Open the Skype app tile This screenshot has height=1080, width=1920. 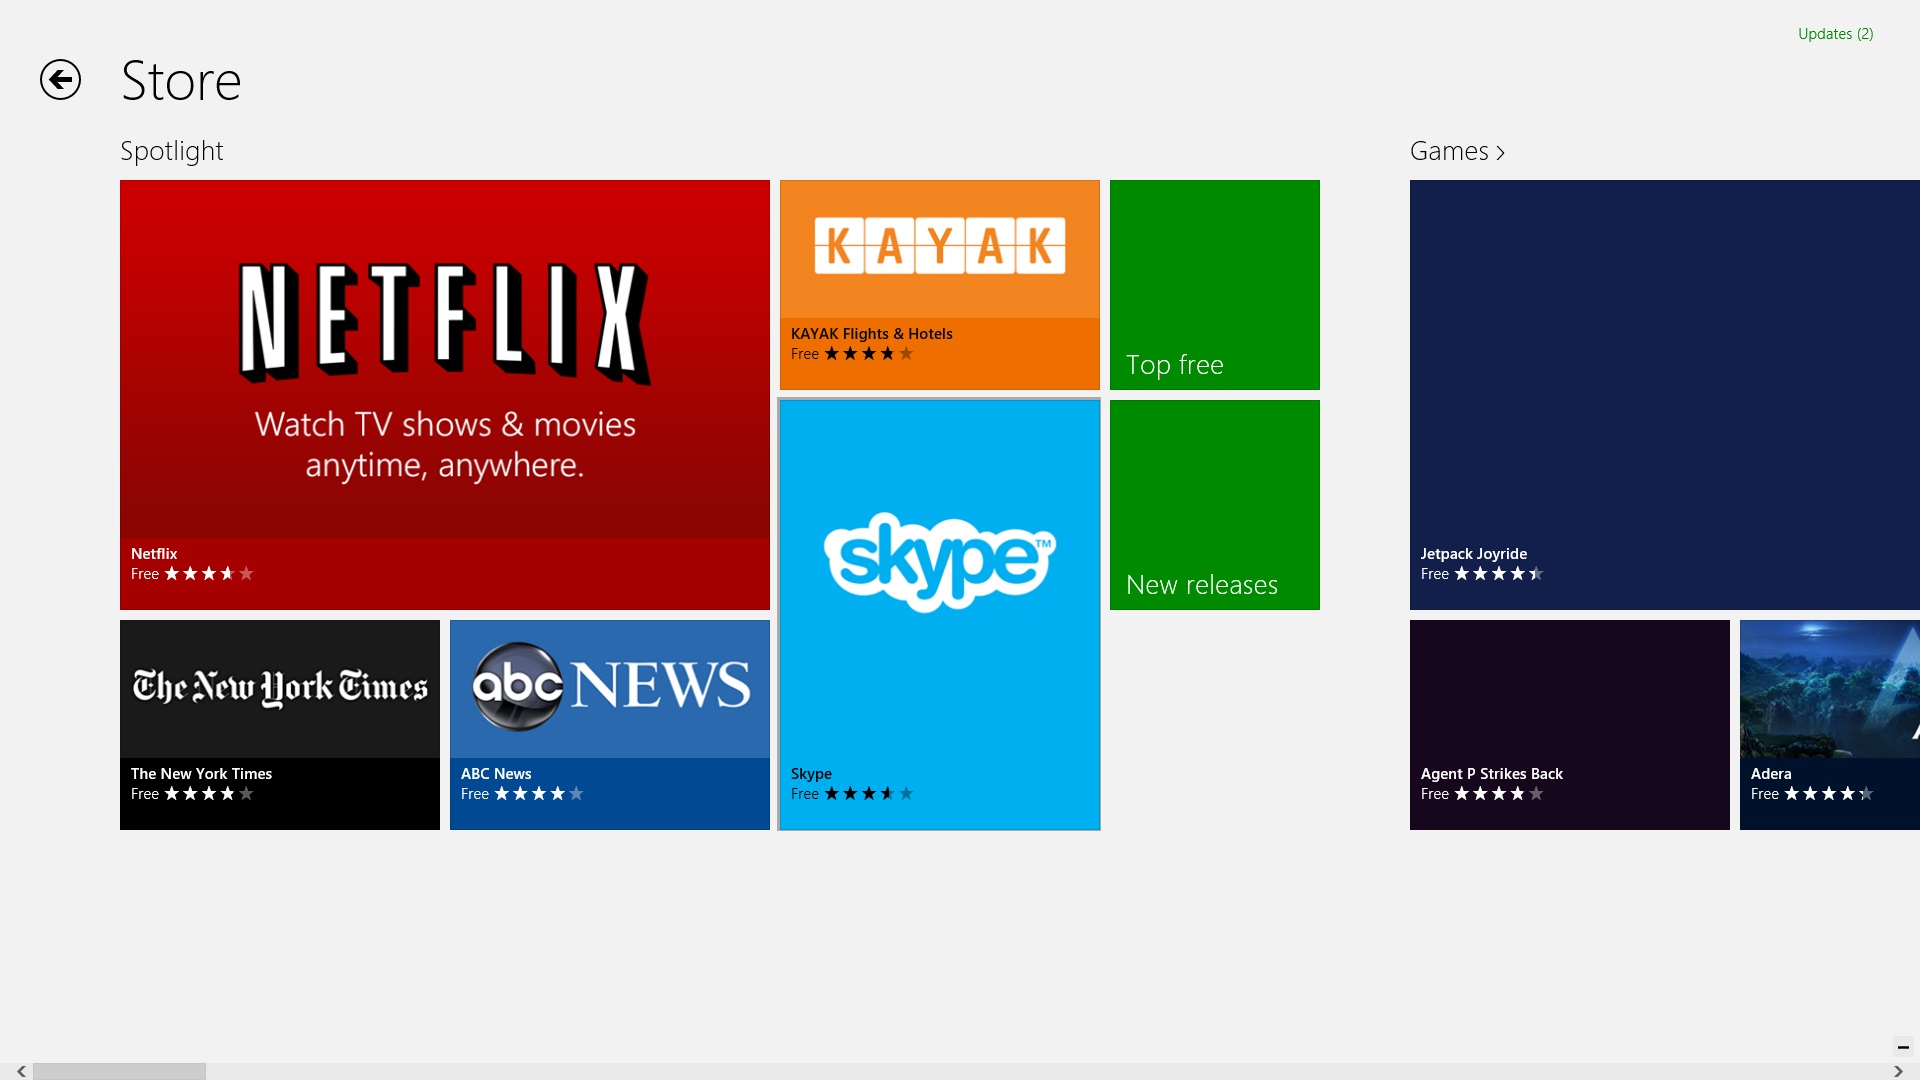pyautogui.click(x=940, y=615)
